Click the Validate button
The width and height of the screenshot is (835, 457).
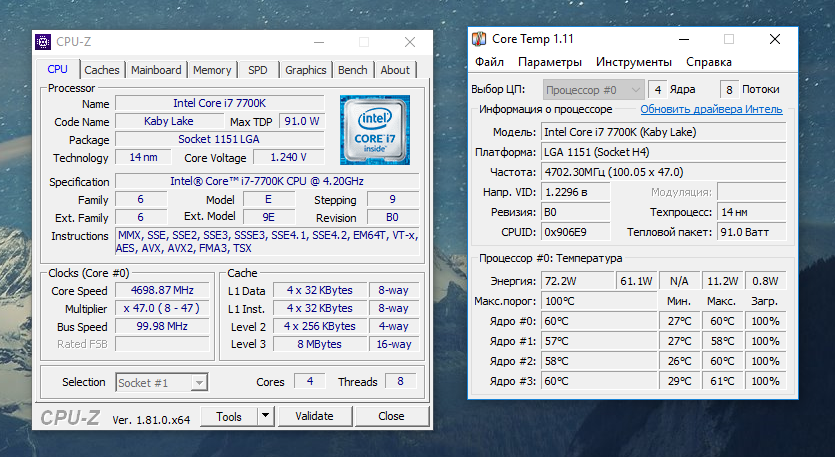pyautogui.click(x=315, y=416)
